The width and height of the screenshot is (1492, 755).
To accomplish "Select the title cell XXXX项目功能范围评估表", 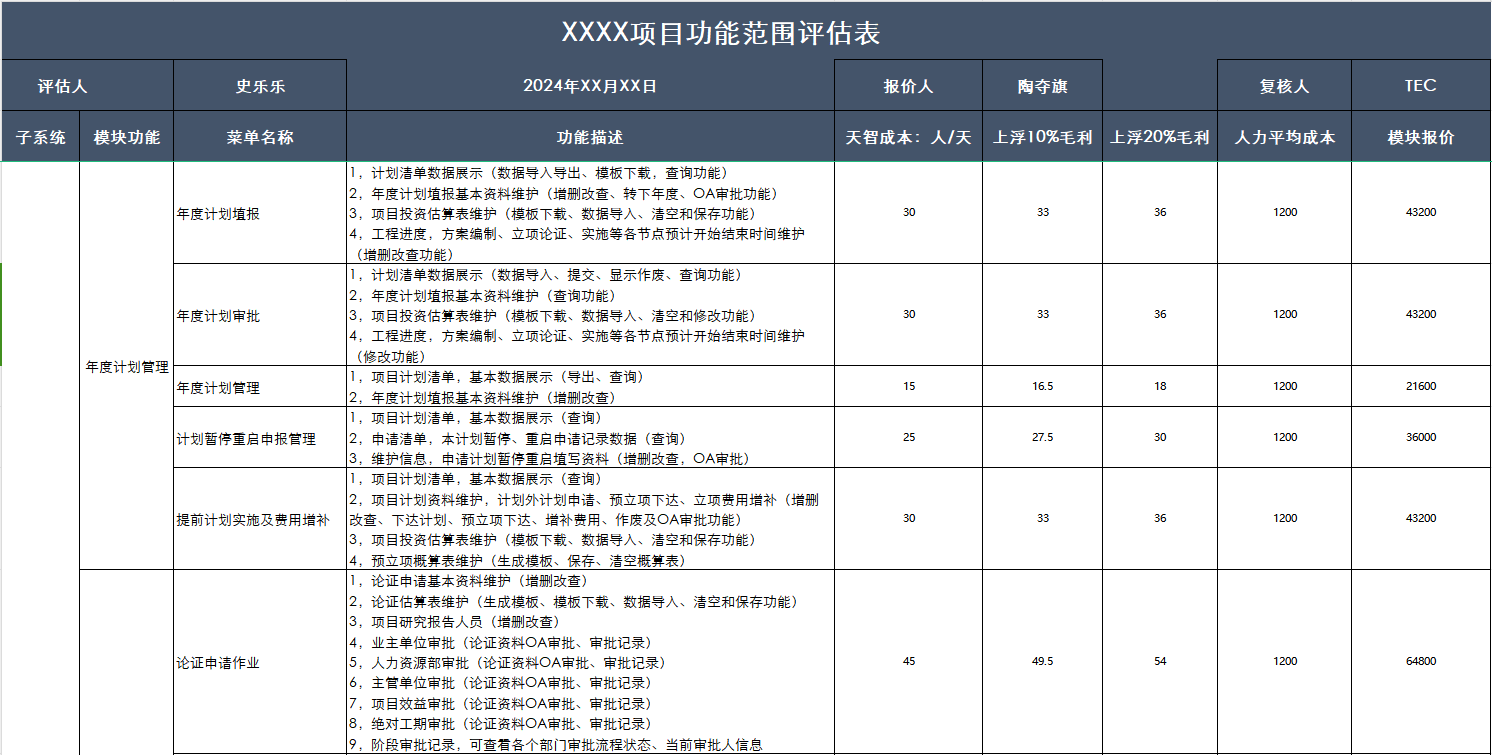I will (746, 31).
